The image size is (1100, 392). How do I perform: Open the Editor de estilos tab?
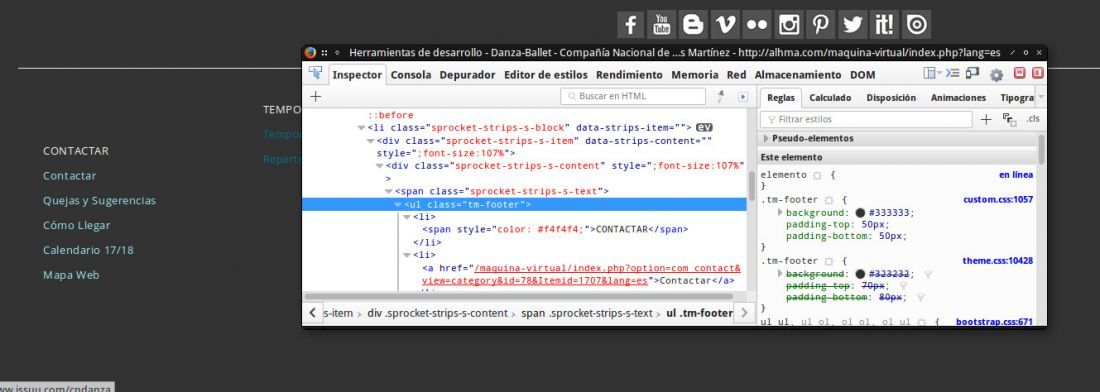546,74
